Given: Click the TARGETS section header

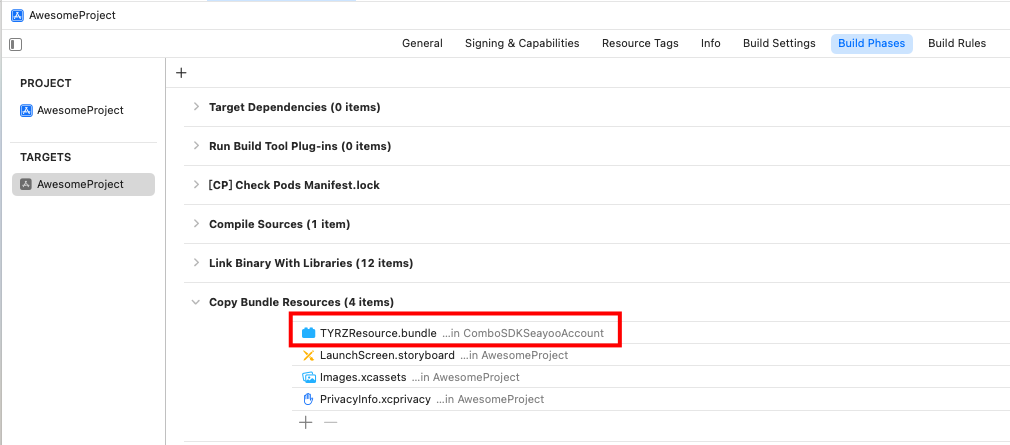Looking at the screenshot, I should [x=46, y=157].
